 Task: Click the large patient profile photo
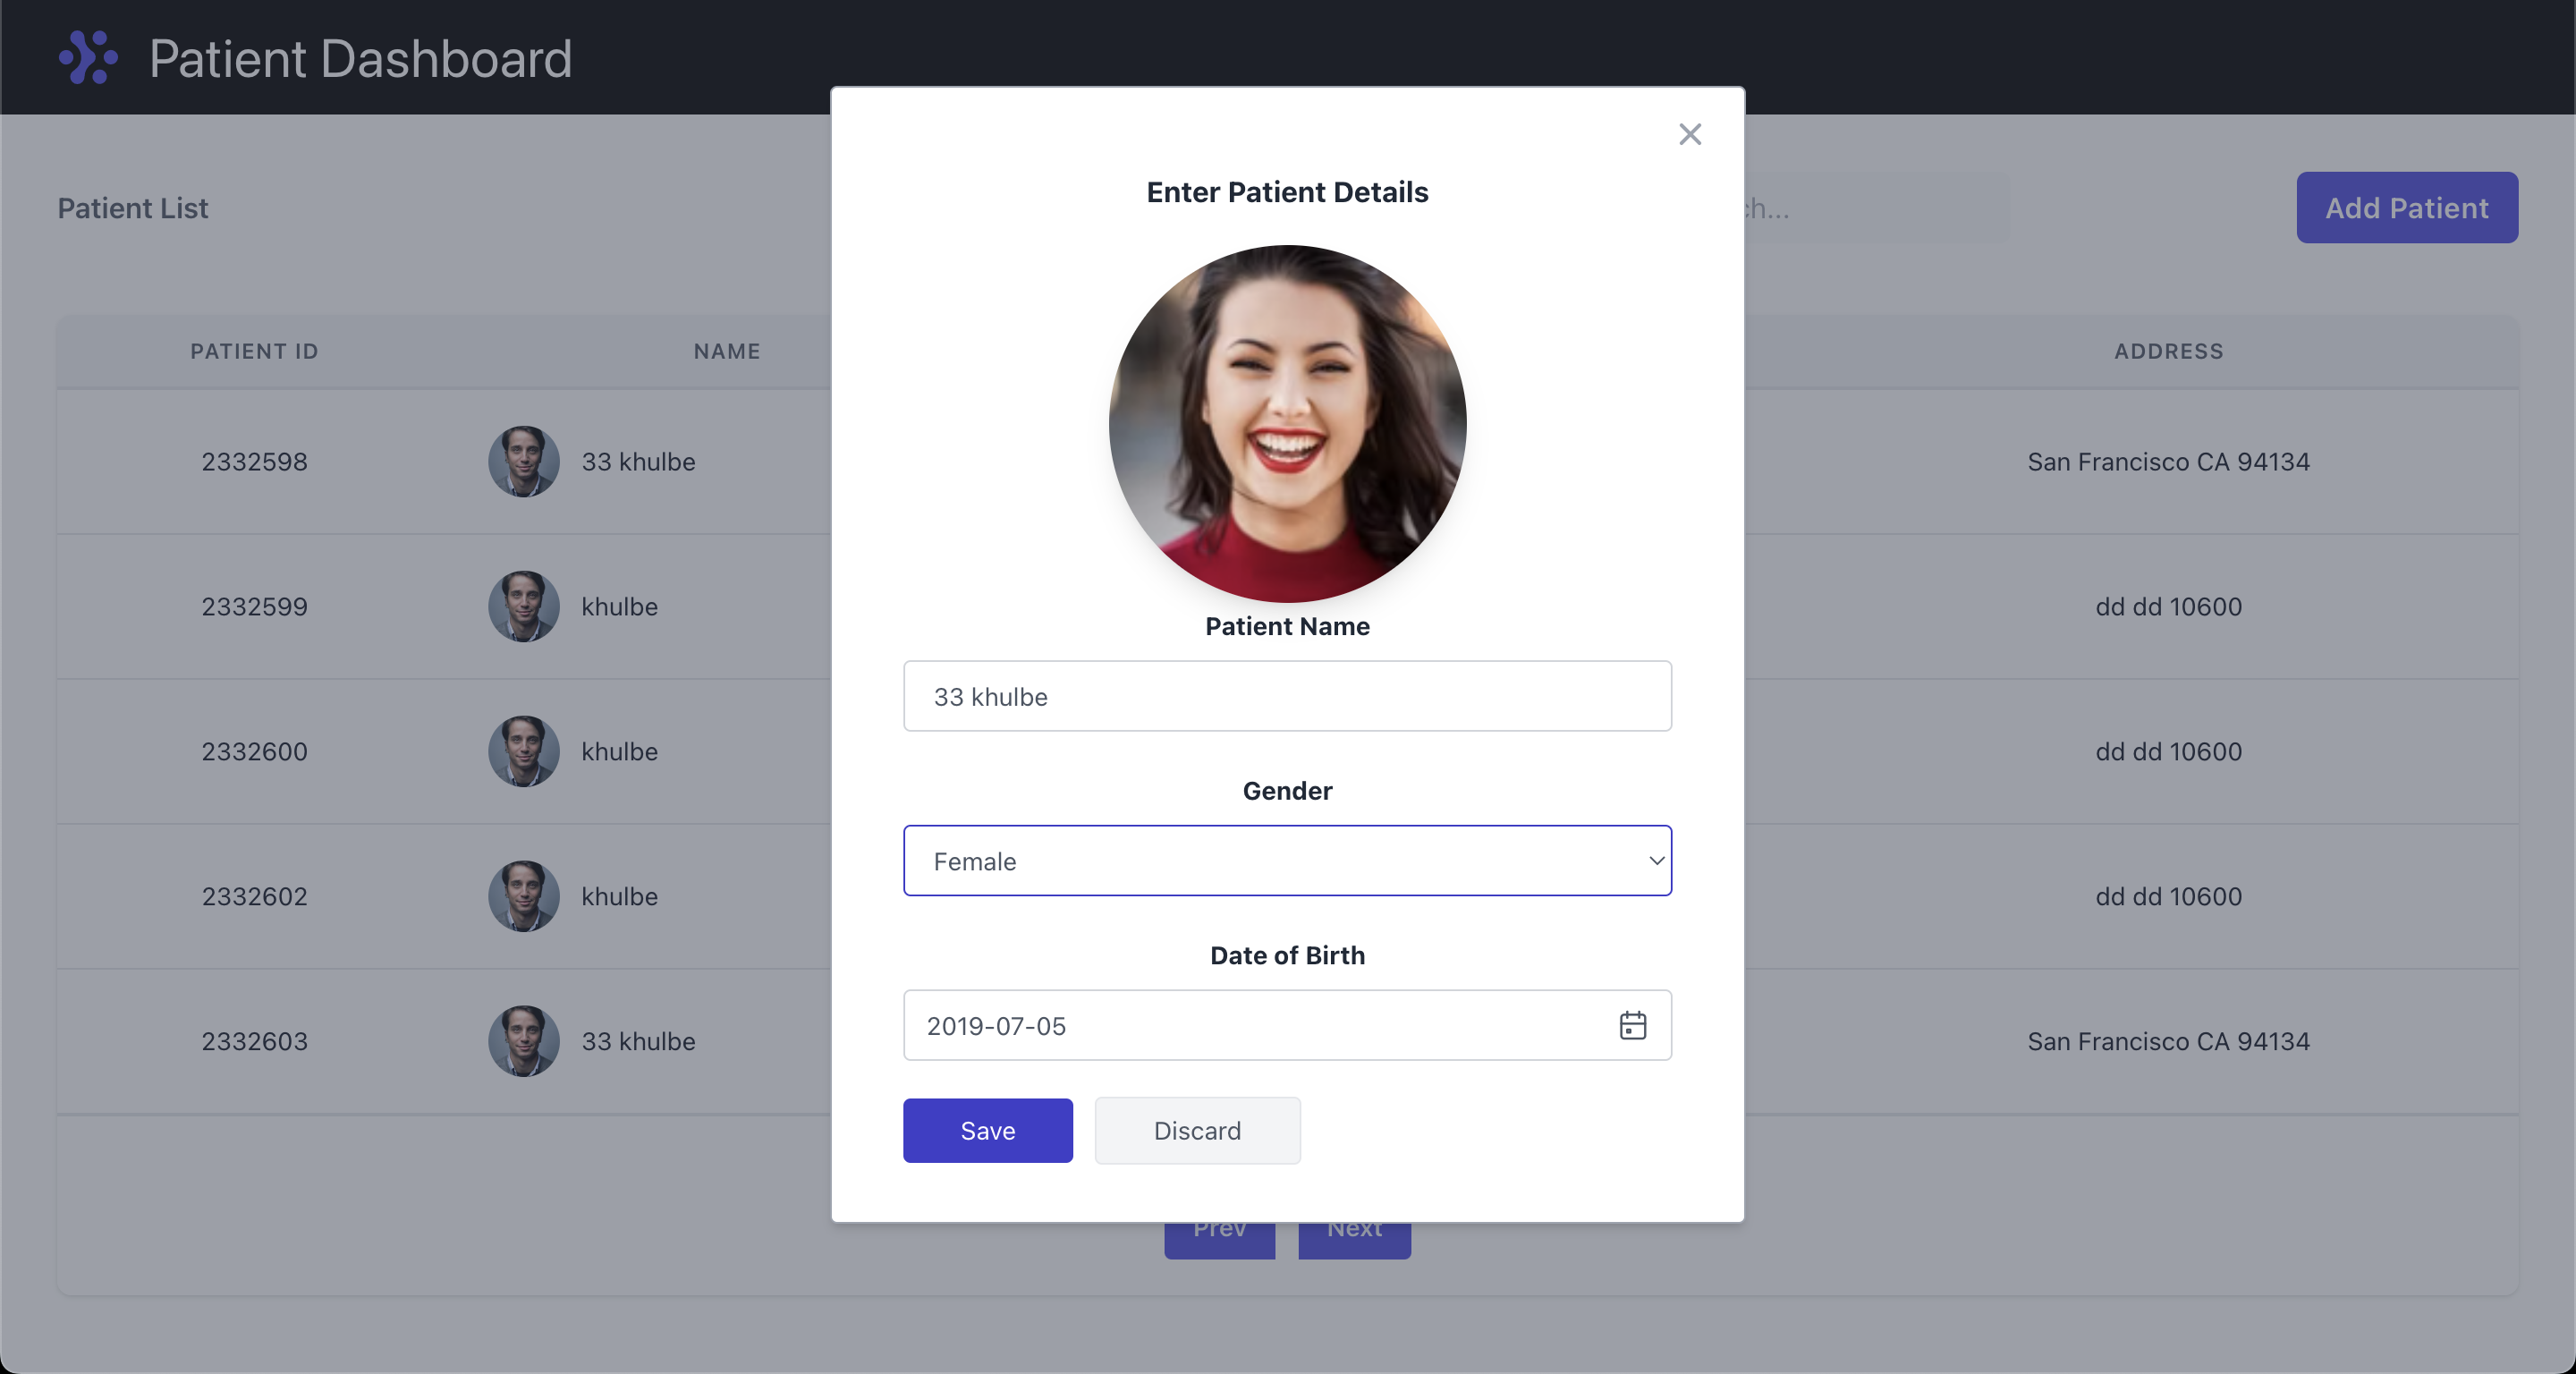pos(1287,423)
